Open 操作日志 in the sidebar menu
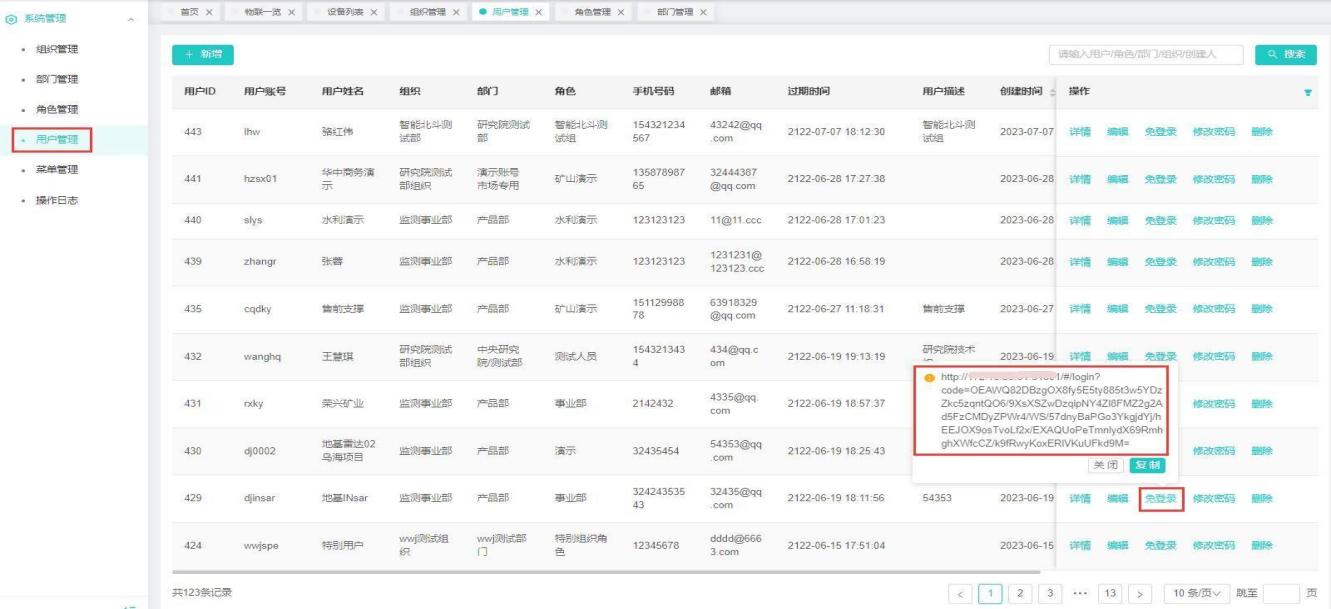 coord(56,200)
